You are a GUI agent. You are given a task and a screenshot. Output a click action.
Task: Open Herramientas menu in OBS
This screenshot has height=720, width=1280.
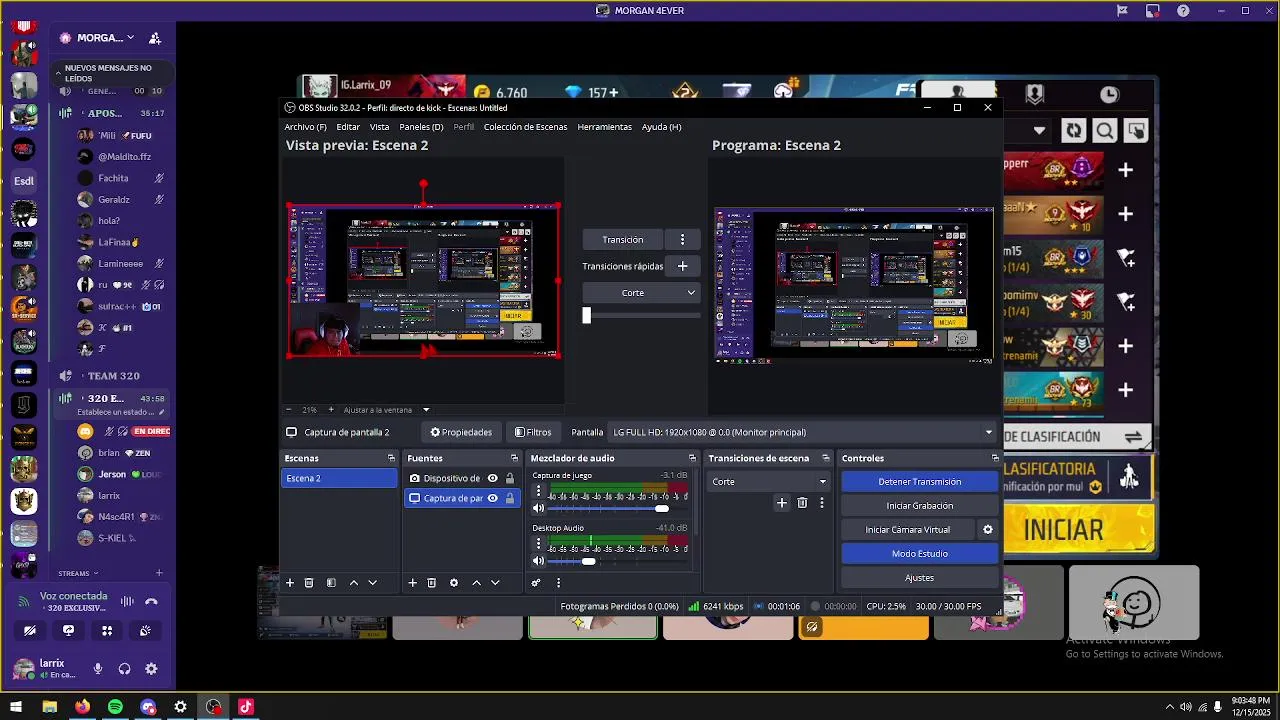coord(604,127)
